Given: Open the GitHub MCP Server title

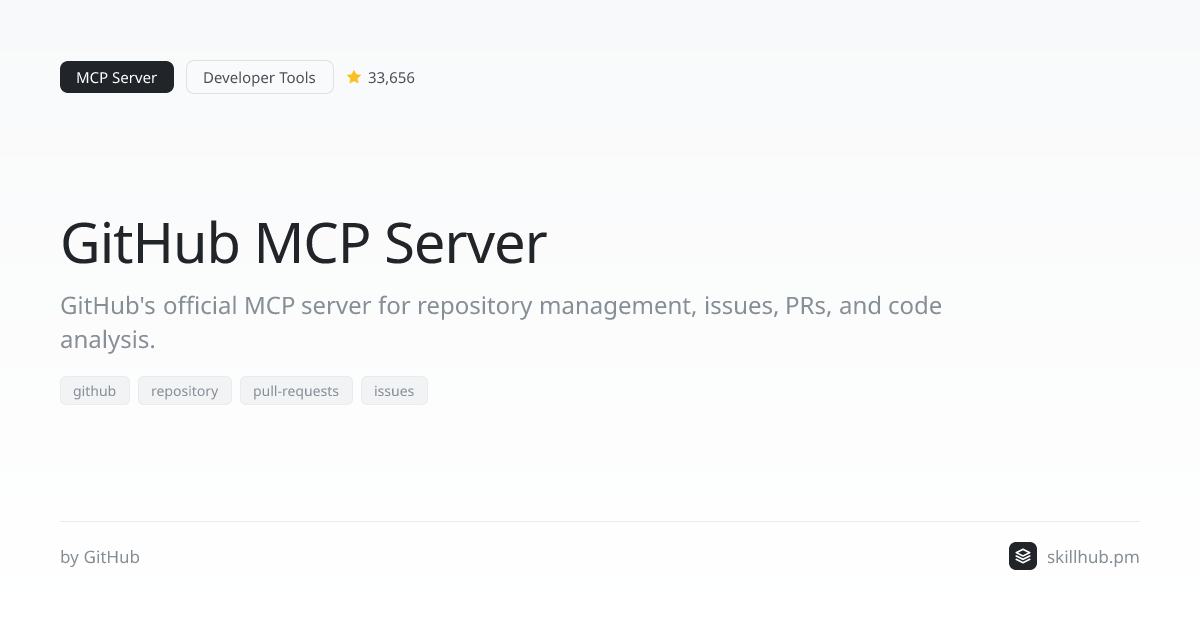Looking at the screenshot, I should 304,243.
